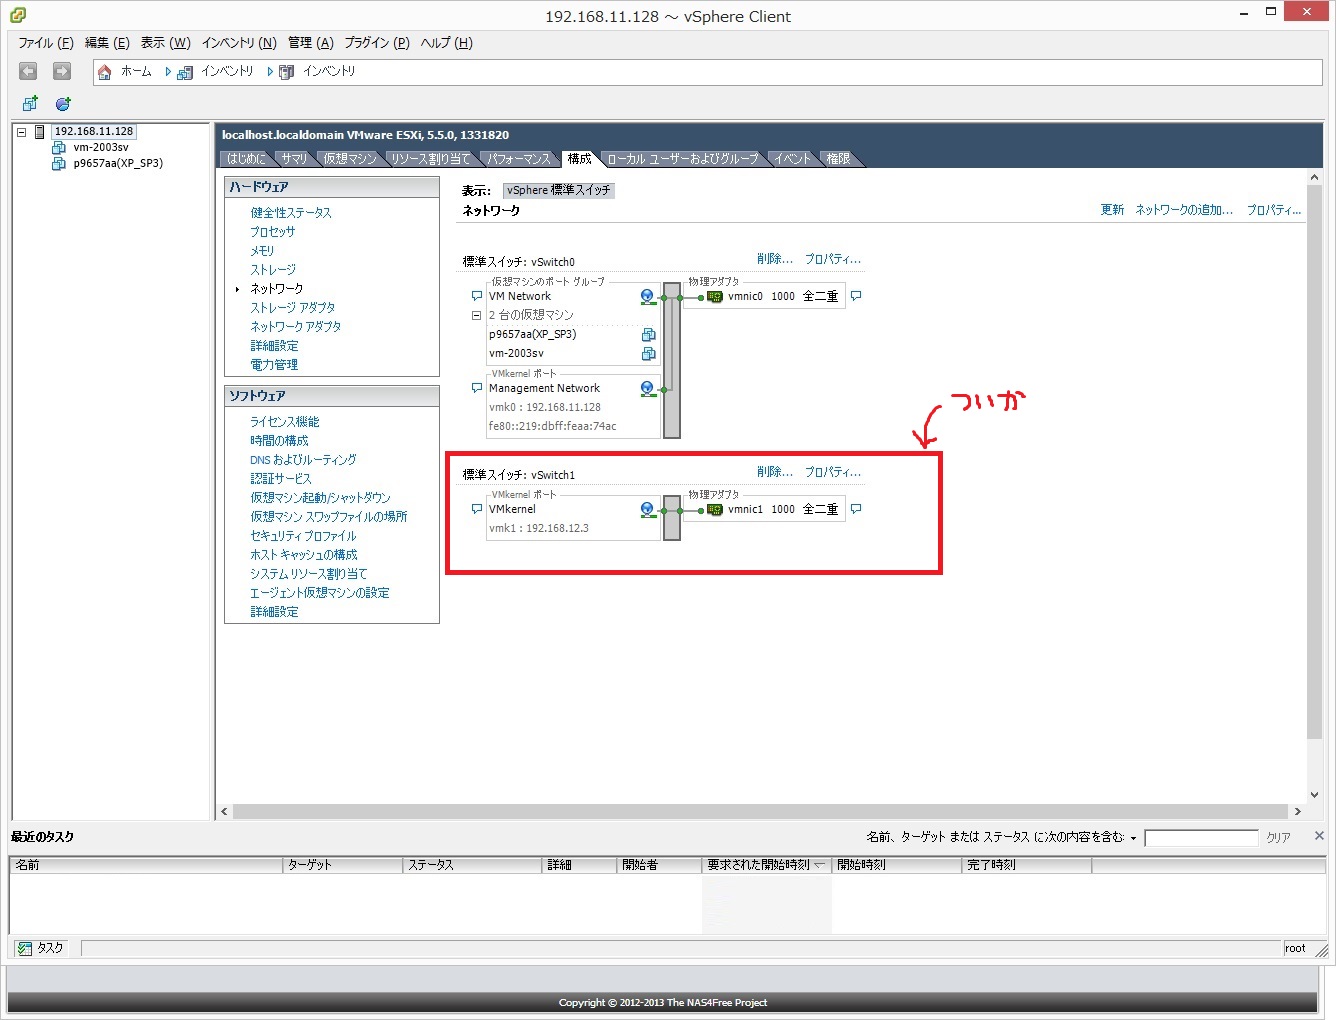This screenshot has height=1020, width=1336.
Task: Open ライセンス機能 in software list
Action: pyautogui.click(x=285, y=422)
